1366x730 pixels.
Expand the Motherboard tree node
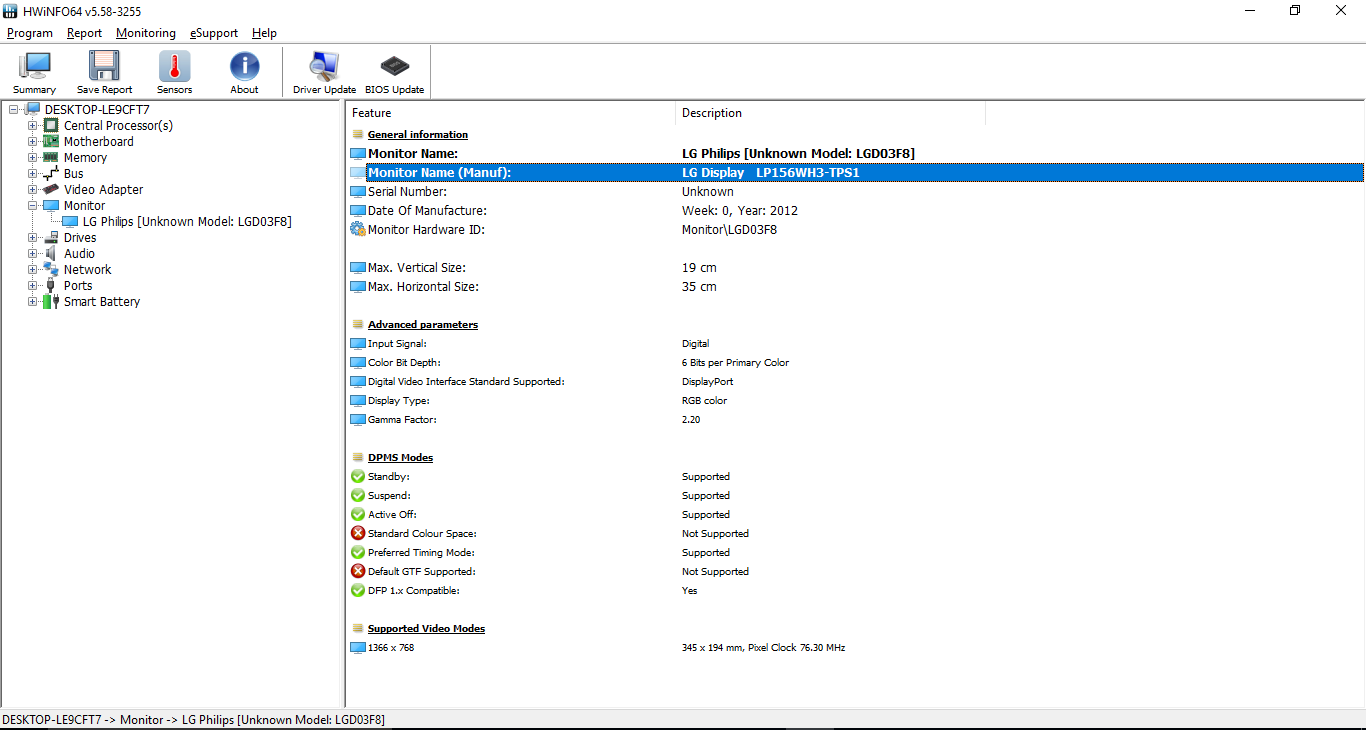tap(33, 141)
